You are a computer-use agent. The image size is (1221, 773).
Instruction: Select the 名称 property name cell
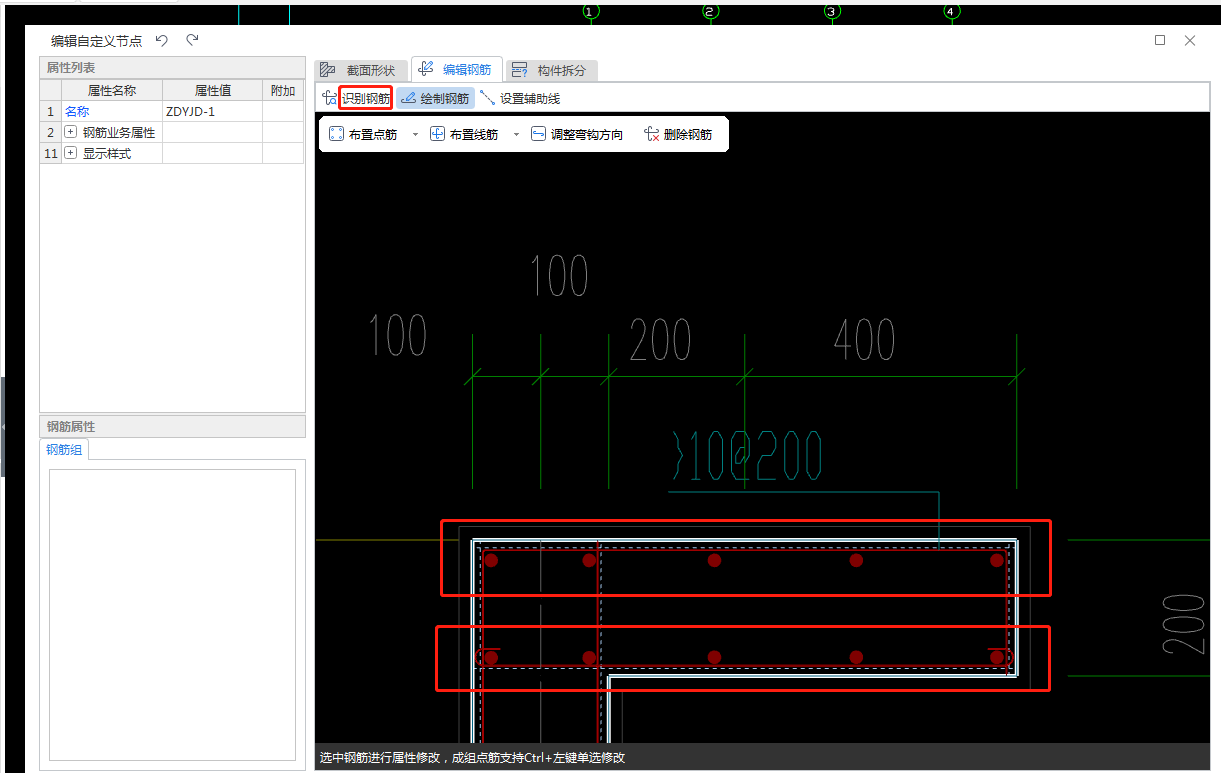[112, 112]
